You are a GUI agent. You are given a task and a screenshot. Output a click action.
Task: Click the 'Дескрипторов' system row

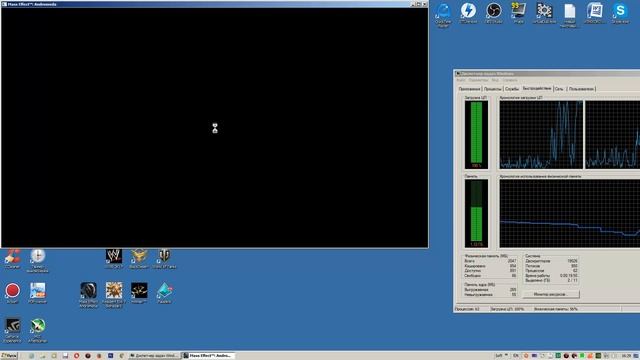click(551, 261)
